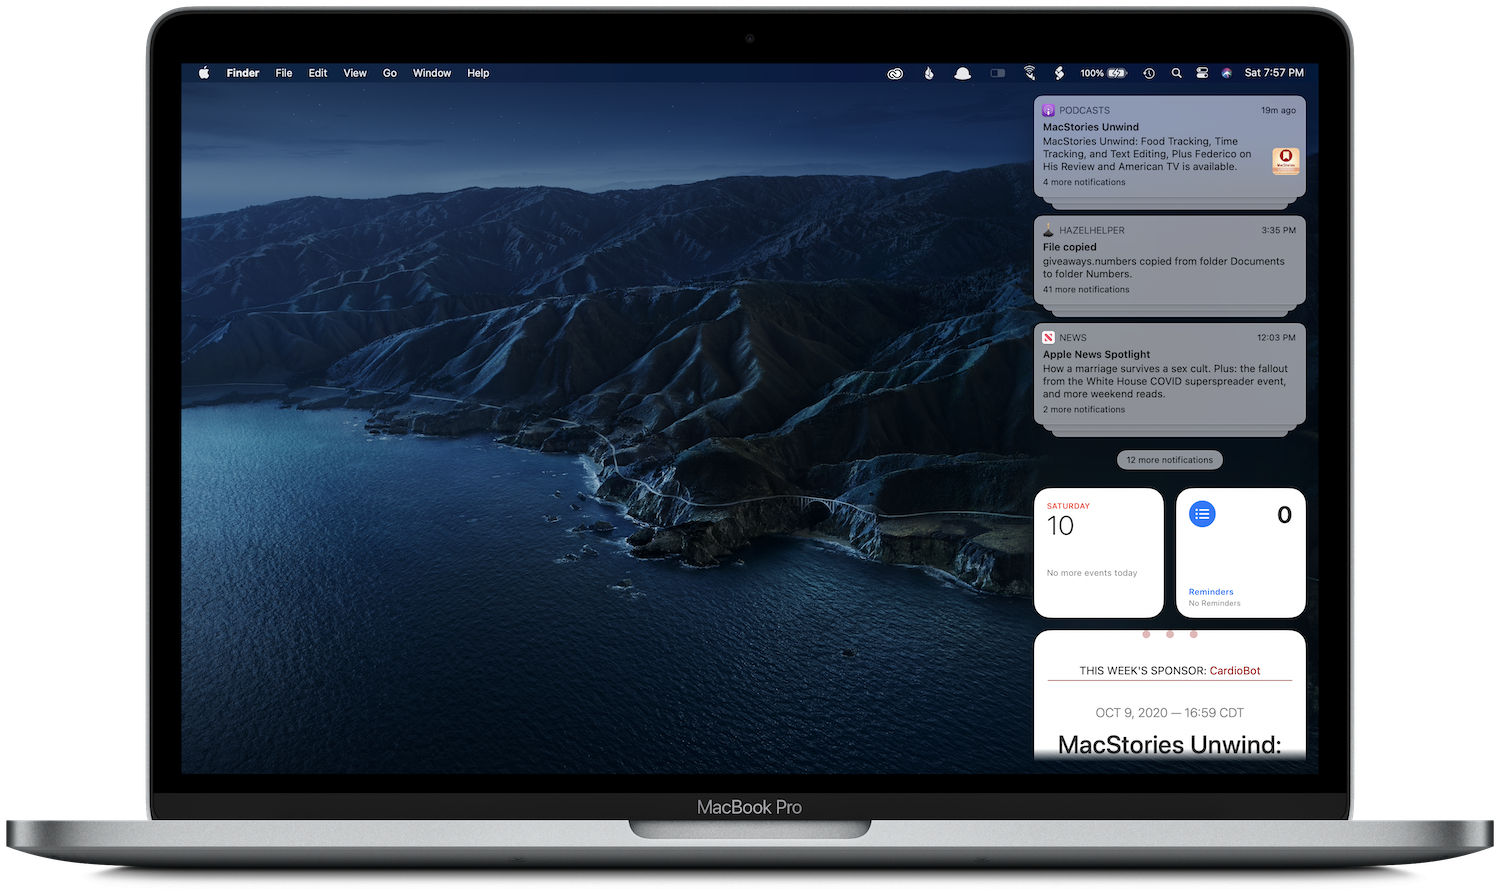This screenshot has width=1500, height=892.
Task: Click the News app icon in notification
Action: coord(1048,337)
